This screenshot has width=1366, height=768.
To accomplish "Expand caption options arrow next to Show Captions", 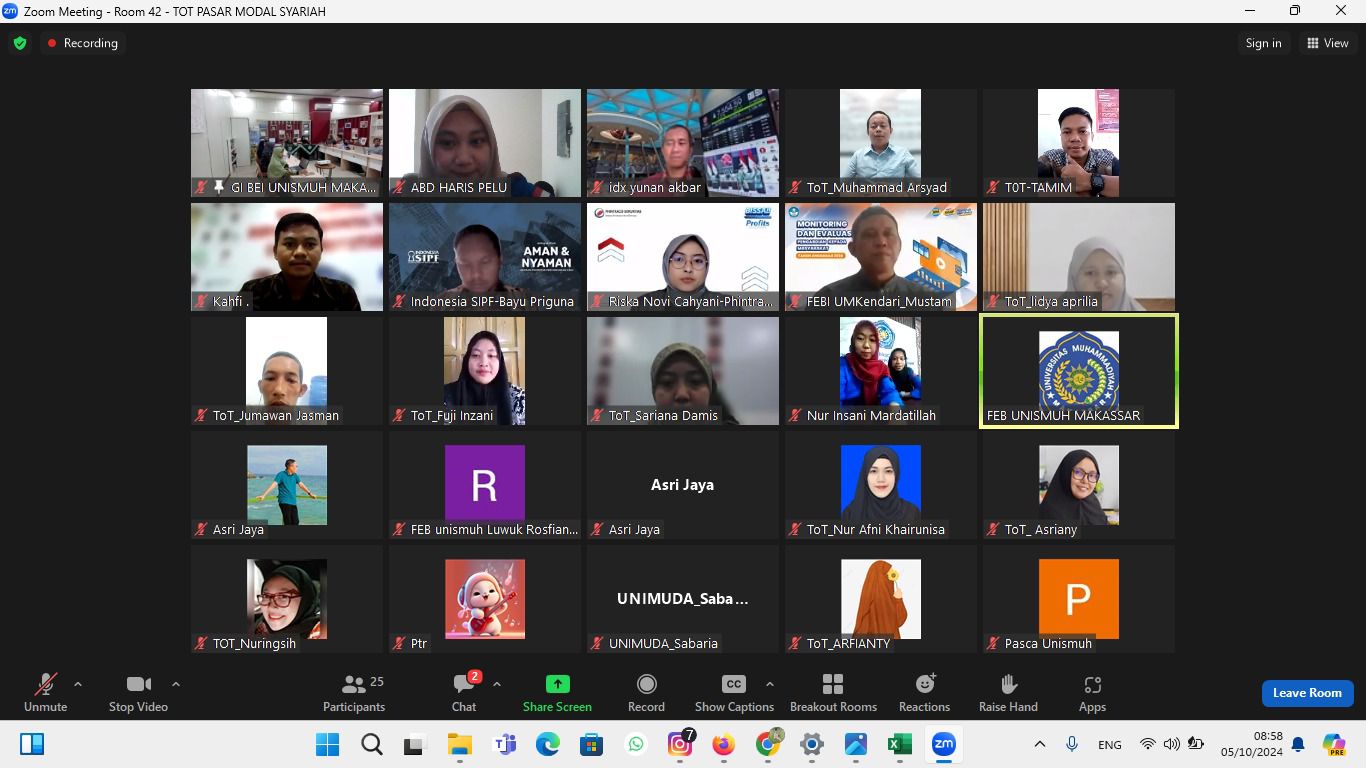I will [769, 685].
